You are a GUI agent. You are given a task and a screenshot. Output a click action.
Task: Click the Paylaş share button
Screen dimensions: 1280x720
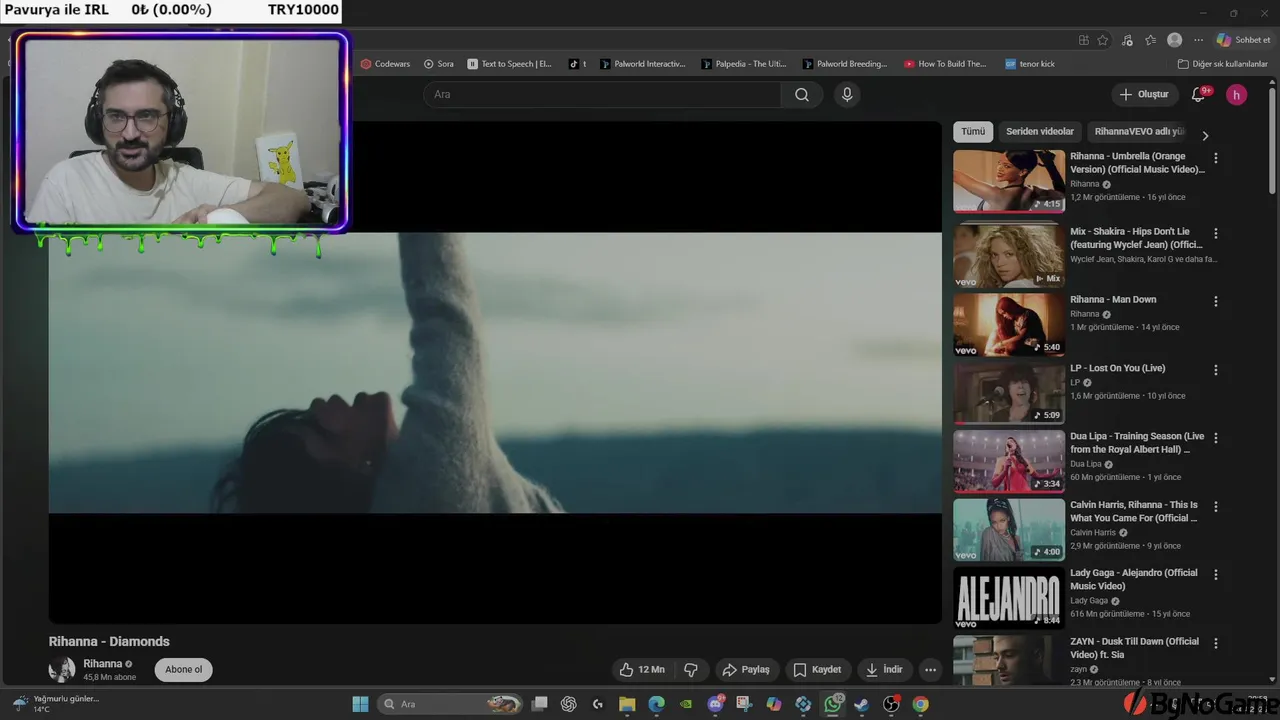click(x=746, y=670)
